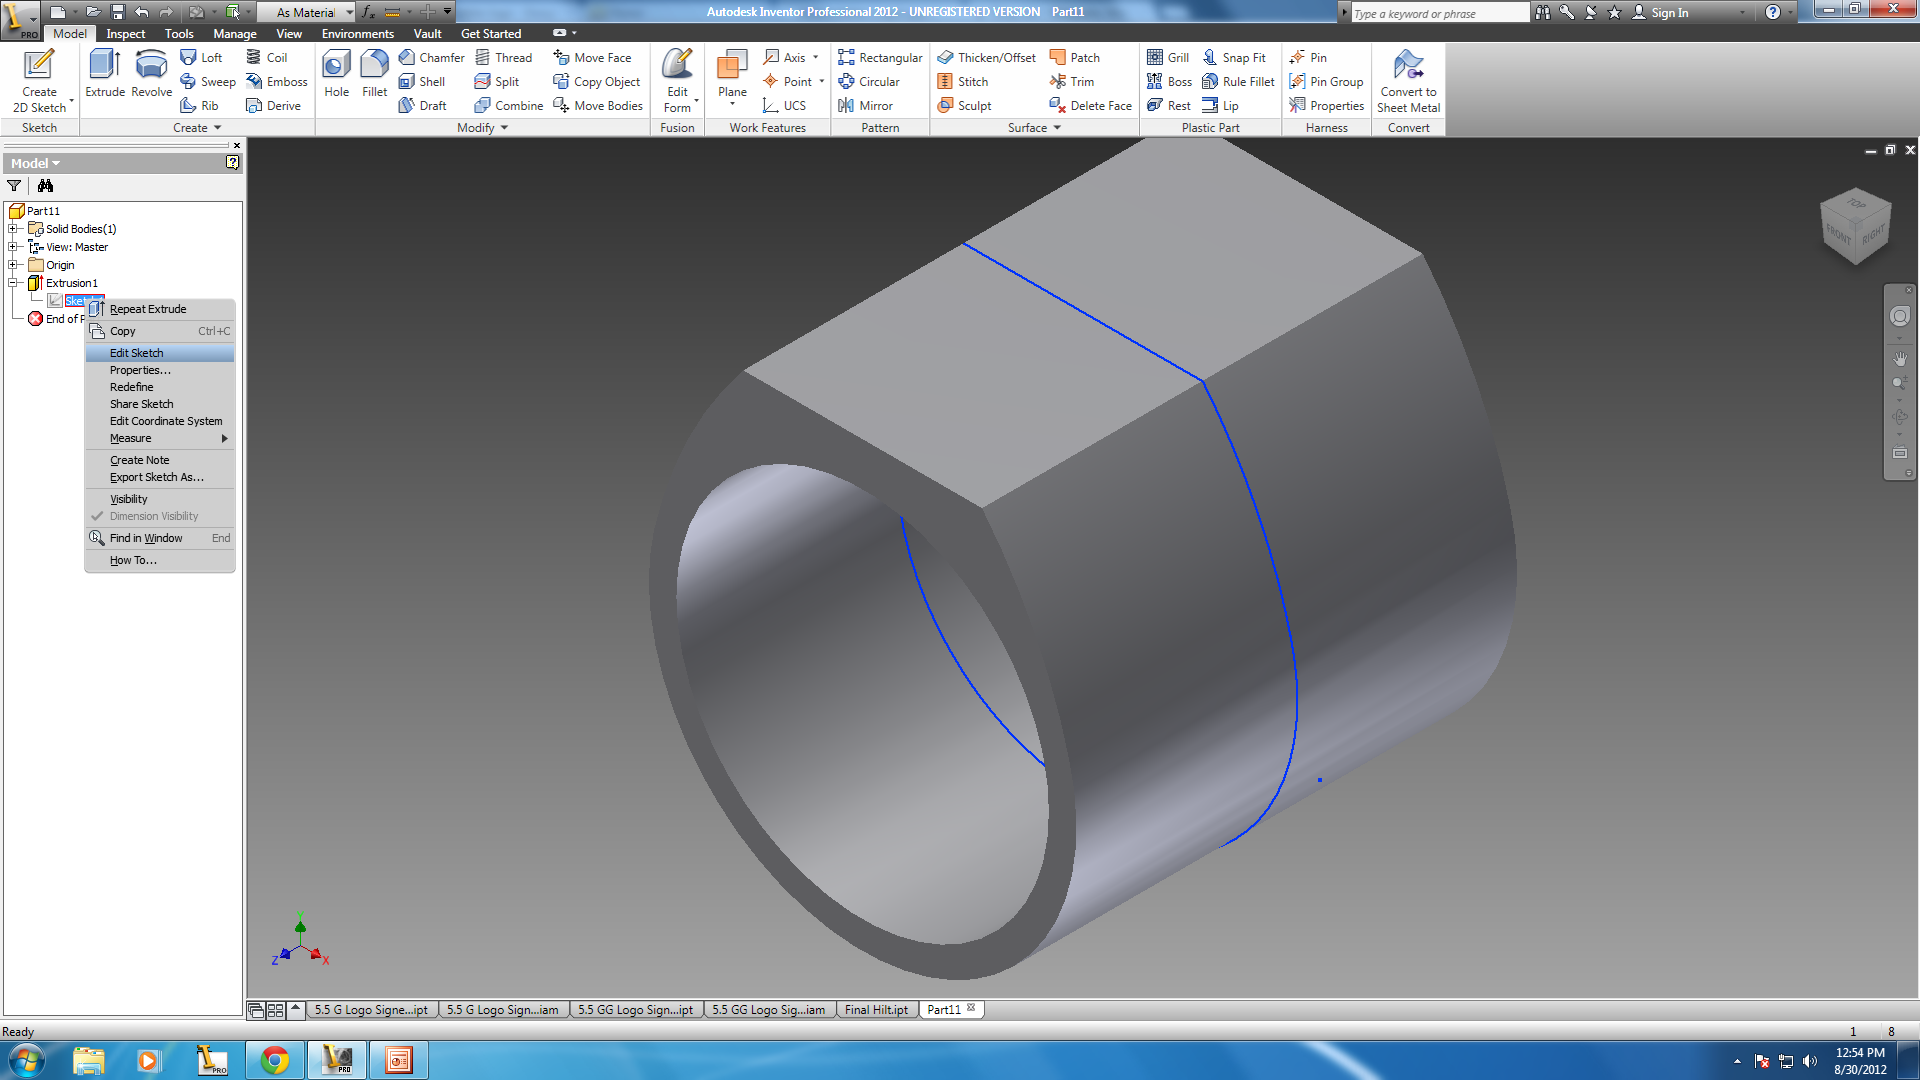Screen dimensions: 1920x1080
Task: Expand the View: Master node
Action: coord(14,247)
